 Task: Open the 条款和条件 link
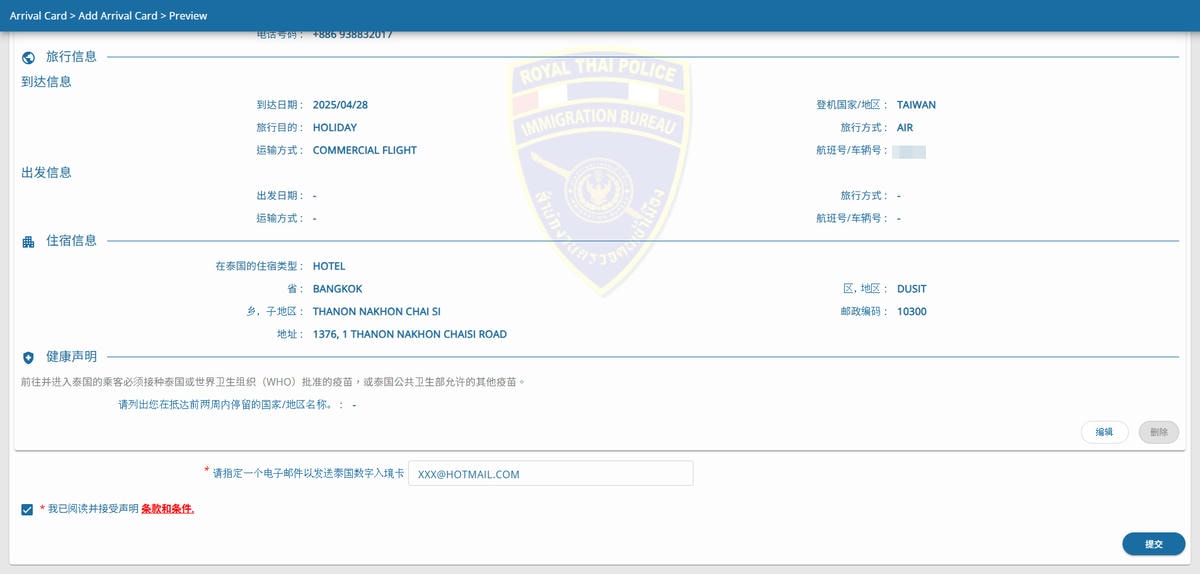tap(167, 509)
